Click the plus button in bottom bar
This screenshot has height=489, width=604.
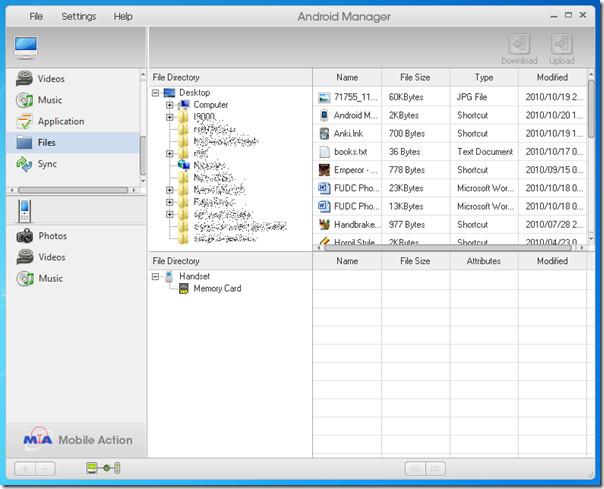25,469
